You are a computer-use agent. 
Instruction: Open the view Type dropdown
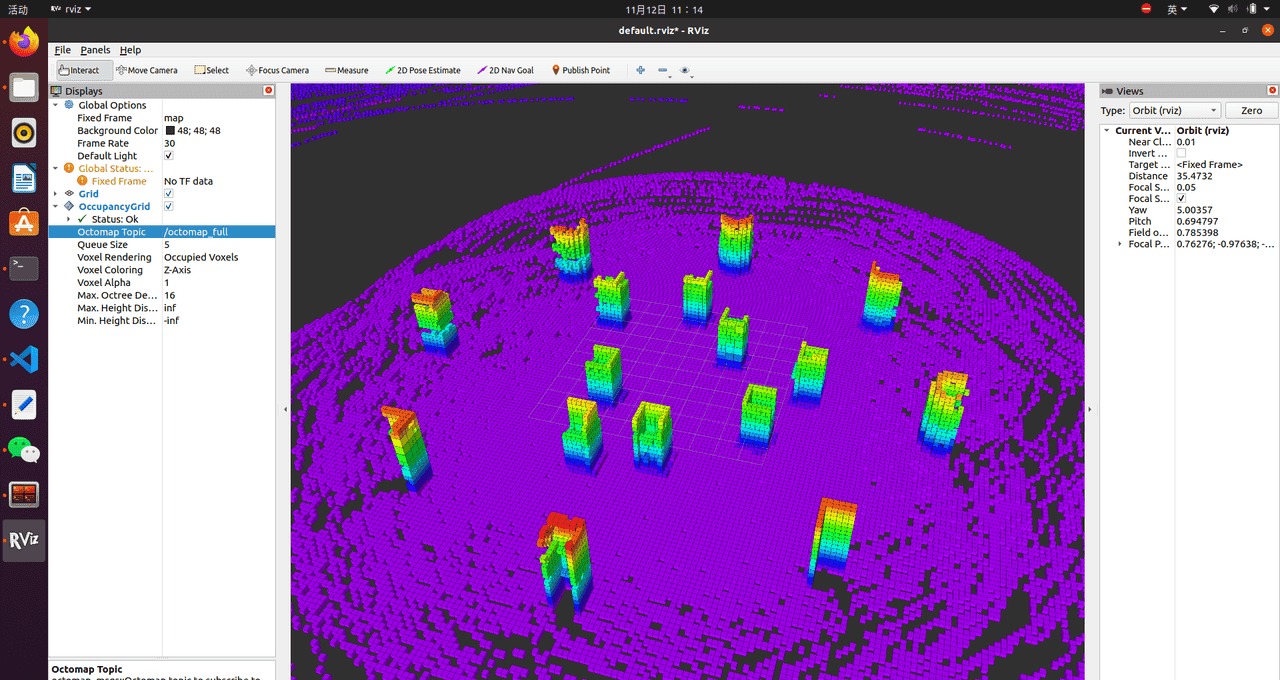click(x=1174, y=111)
